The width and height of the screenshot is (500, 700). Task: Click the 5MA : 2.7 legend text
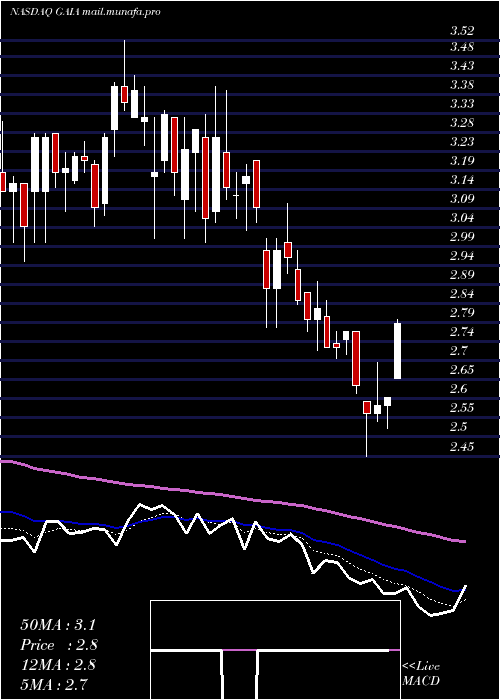[54, 684]
